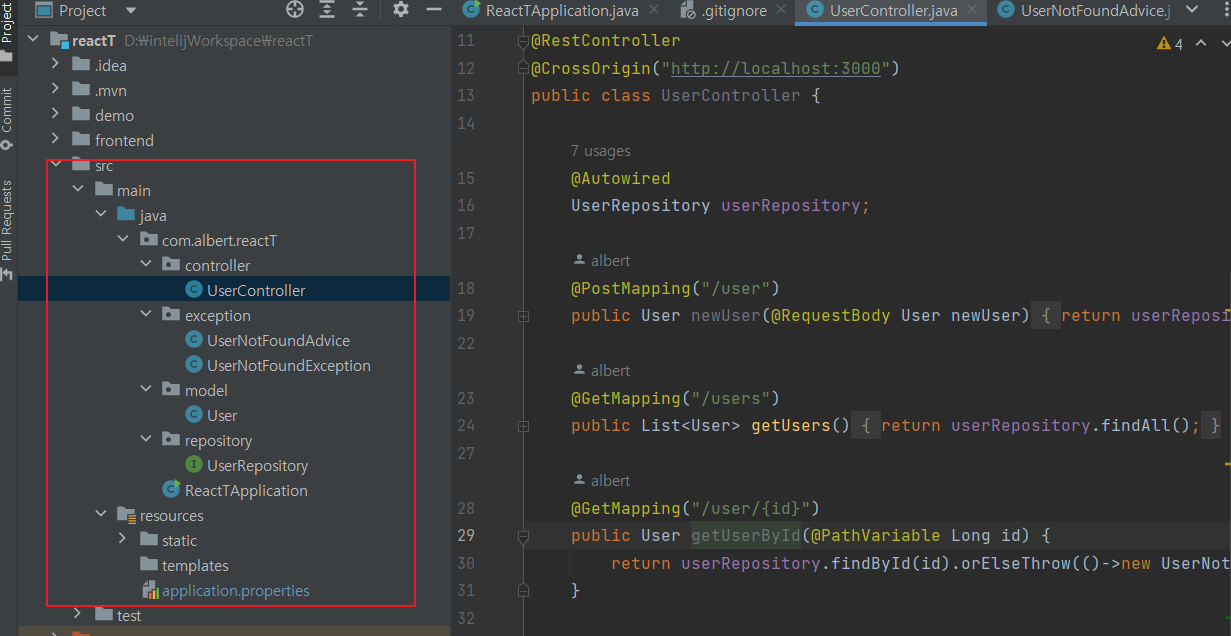Collapse the main folder

(x=78, y=191)
